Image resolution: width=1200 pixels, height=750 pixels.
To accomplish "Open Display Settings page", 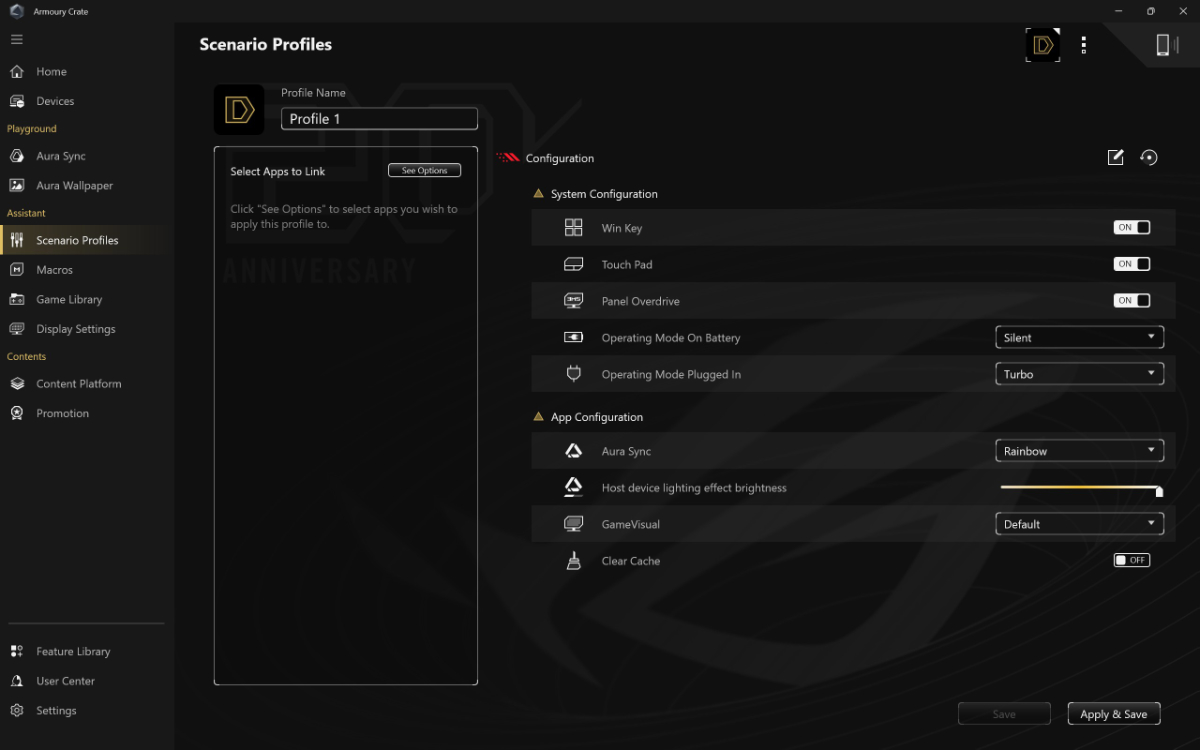I will coord(76,329).
